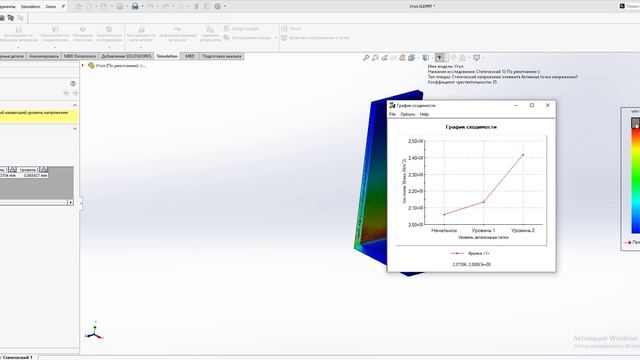Click the Print icon in quick access toolbar
Screen dimensions: 640x360
point(135,6)
